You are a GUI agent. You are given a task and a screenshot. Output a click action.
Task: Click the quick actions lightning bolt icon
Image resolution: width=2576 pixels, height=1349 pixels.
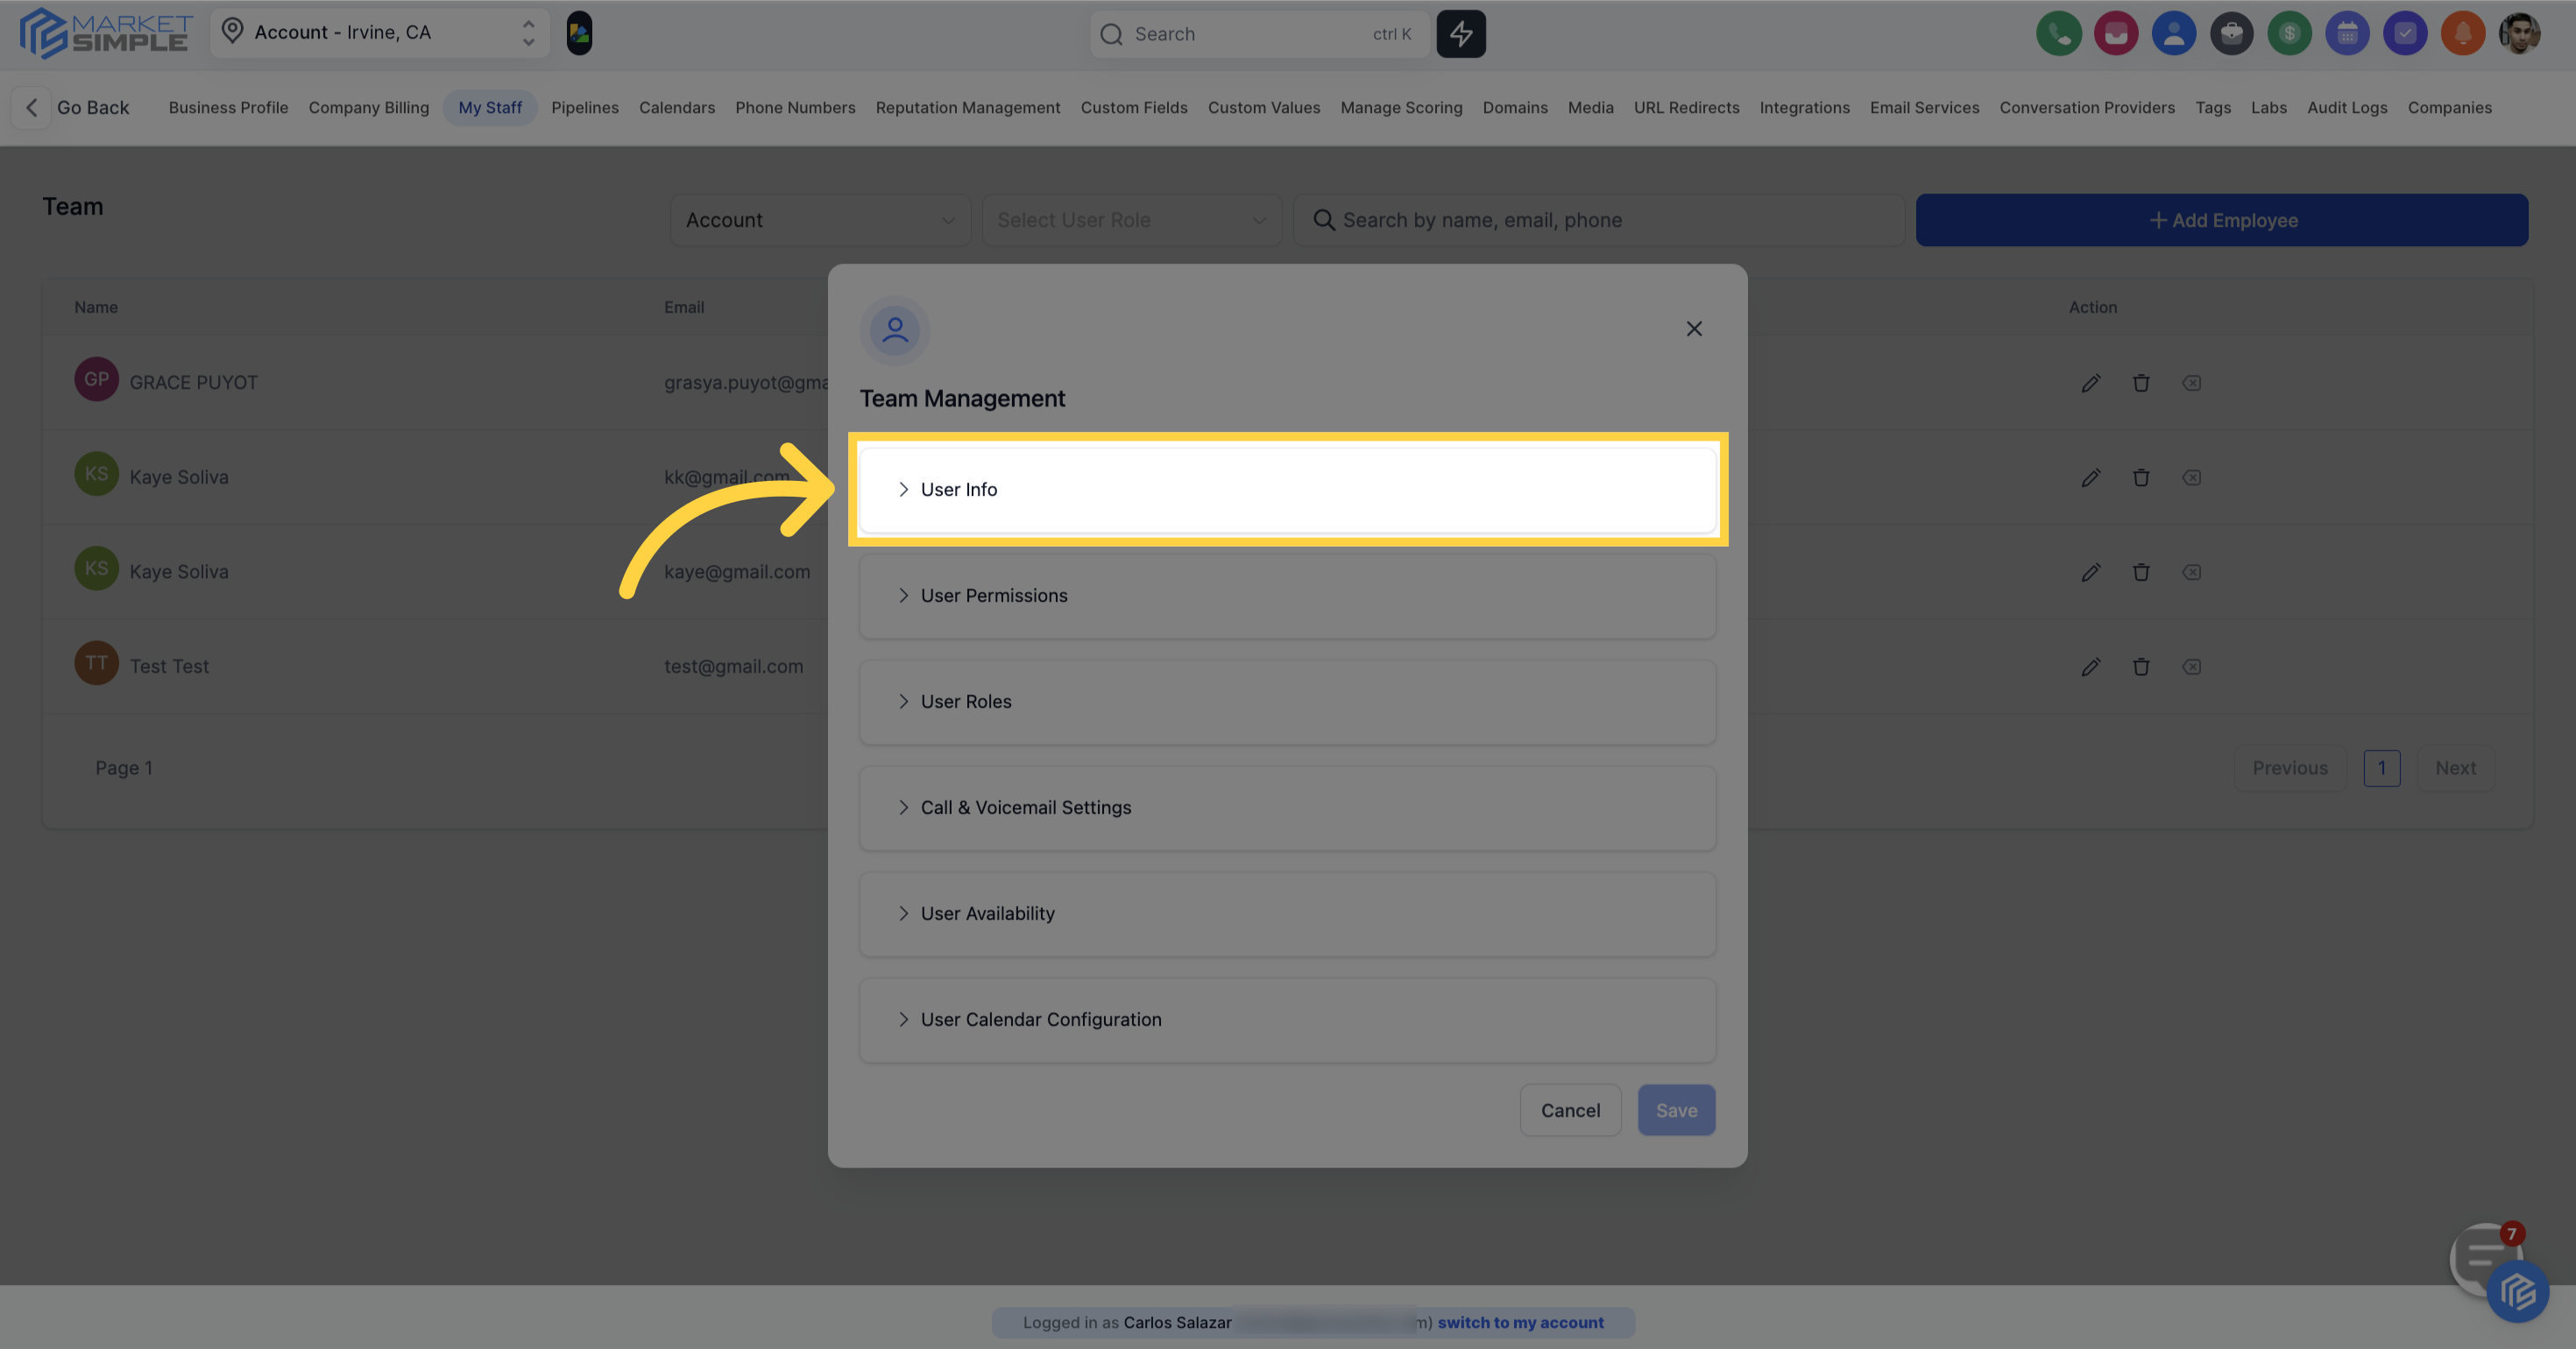point(1461,33)
